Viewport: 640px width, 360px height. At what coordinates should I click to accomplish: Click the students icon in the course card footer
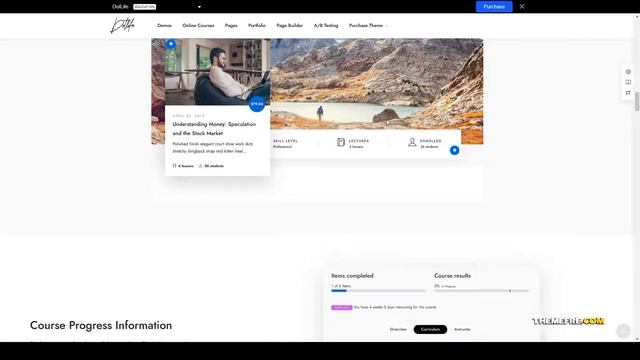pyautogui.click(x=200, y=166)
